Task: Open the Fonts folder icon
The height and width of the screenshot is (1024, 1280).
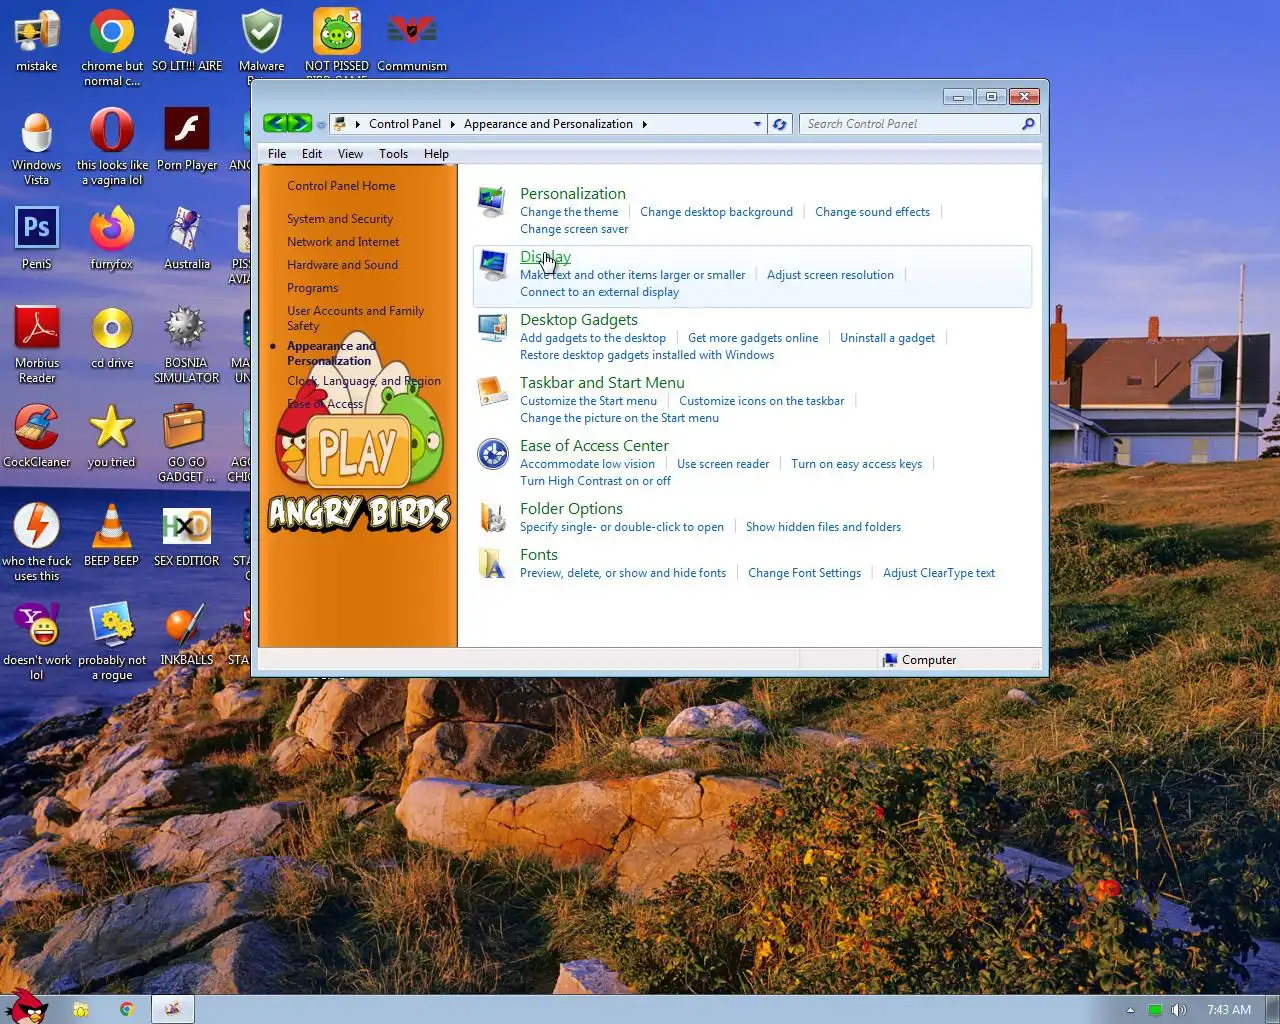Action: coord(491,563)
